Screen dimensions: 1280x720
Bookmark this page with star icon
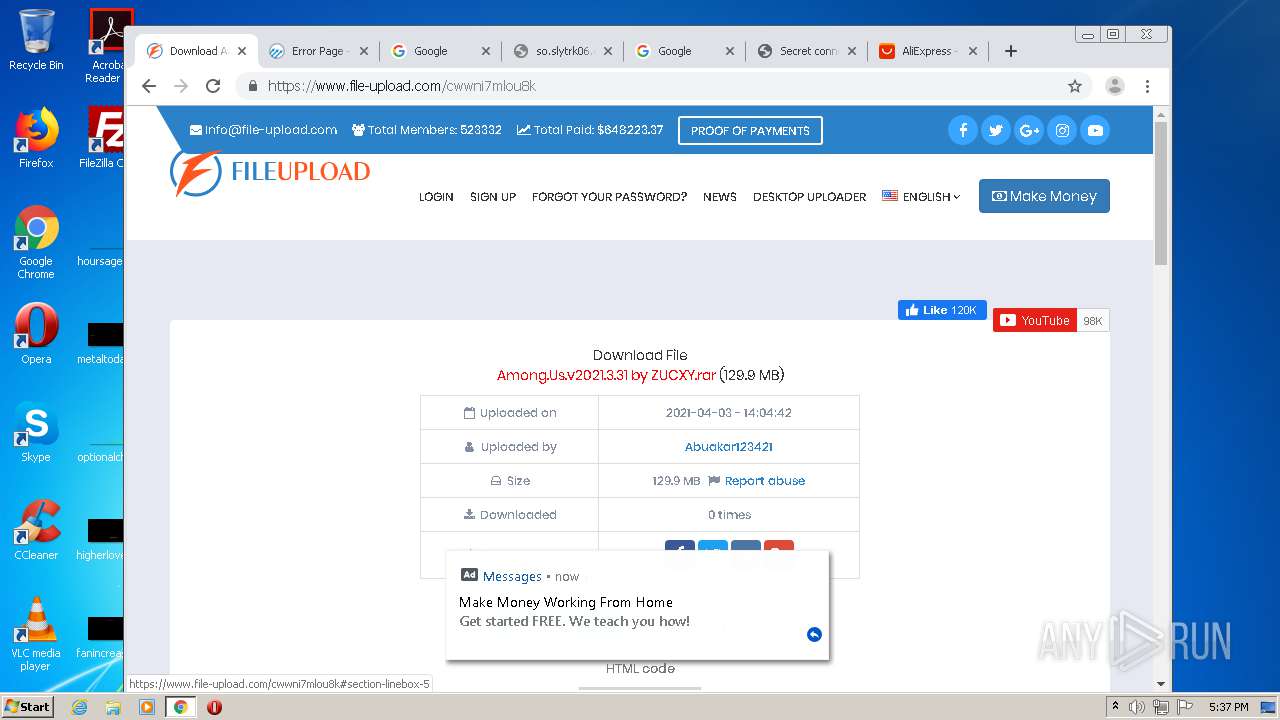pyautogui.click(x=1075, y=86)
